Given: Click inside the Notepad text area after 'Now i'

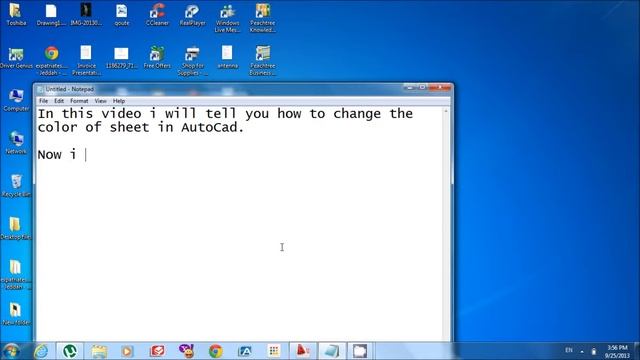Looking at the screenshot, I should pyautogui.click(x=86, y=155).
